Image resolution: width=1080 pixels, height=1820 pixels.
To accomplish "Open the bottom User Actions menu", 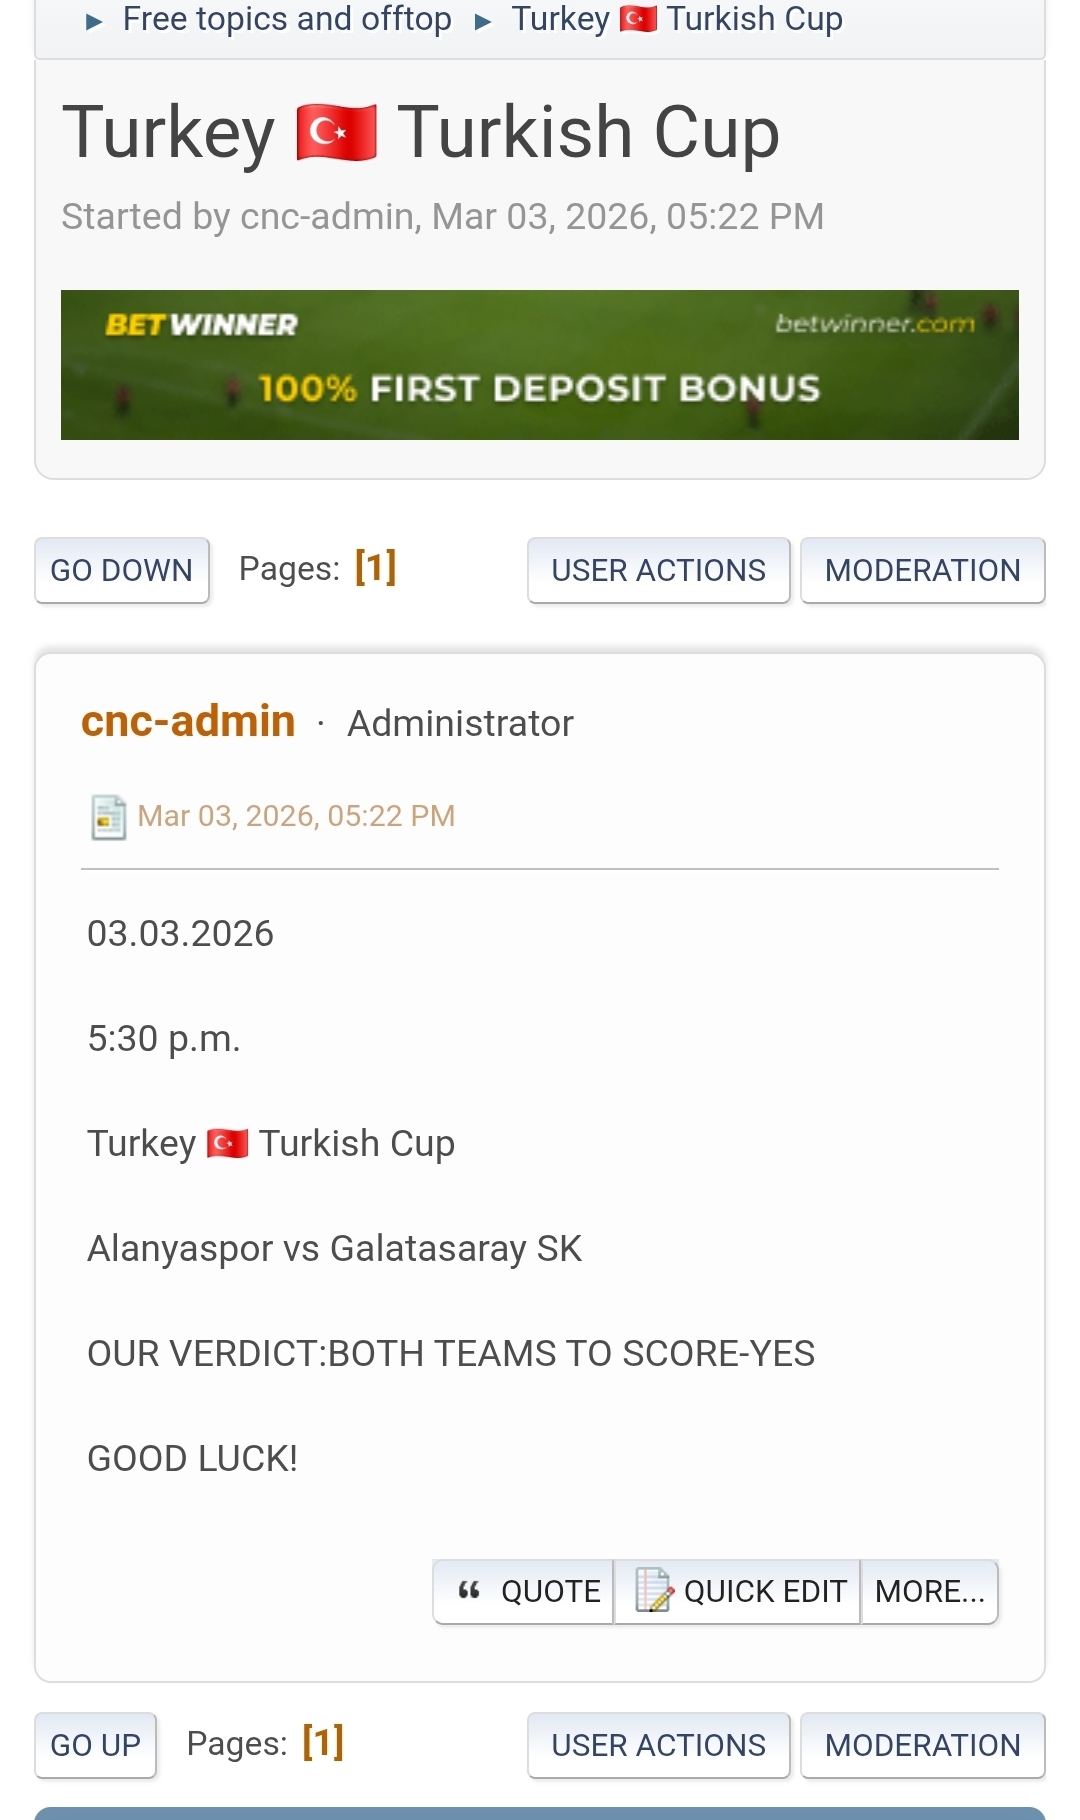I will 658,1745.
